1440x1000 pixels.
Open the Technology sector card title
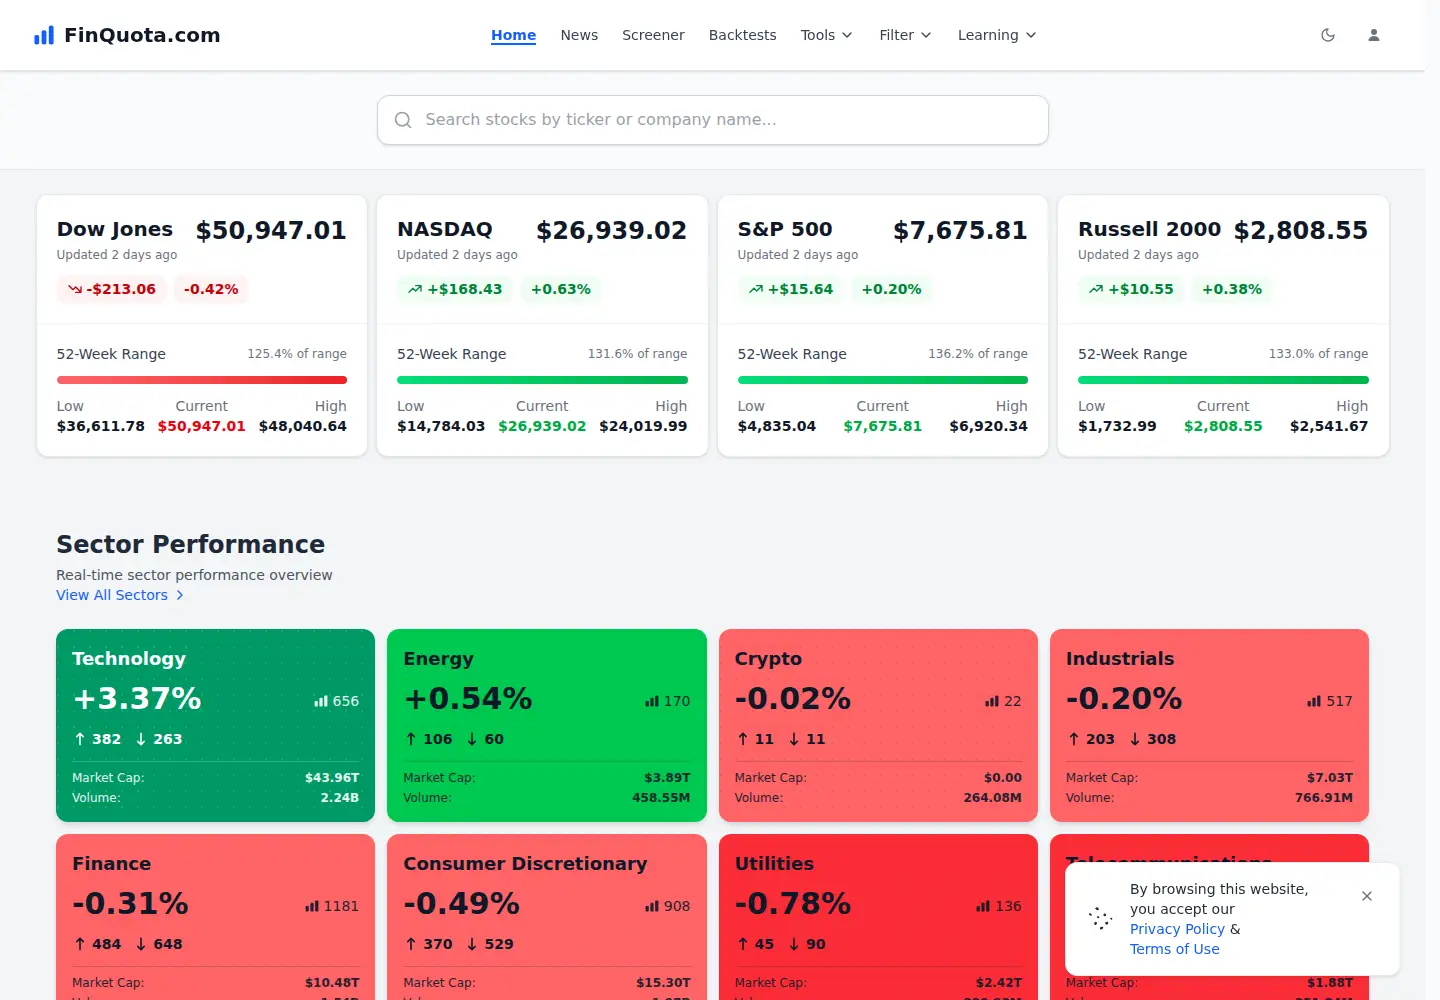point(129,659)
